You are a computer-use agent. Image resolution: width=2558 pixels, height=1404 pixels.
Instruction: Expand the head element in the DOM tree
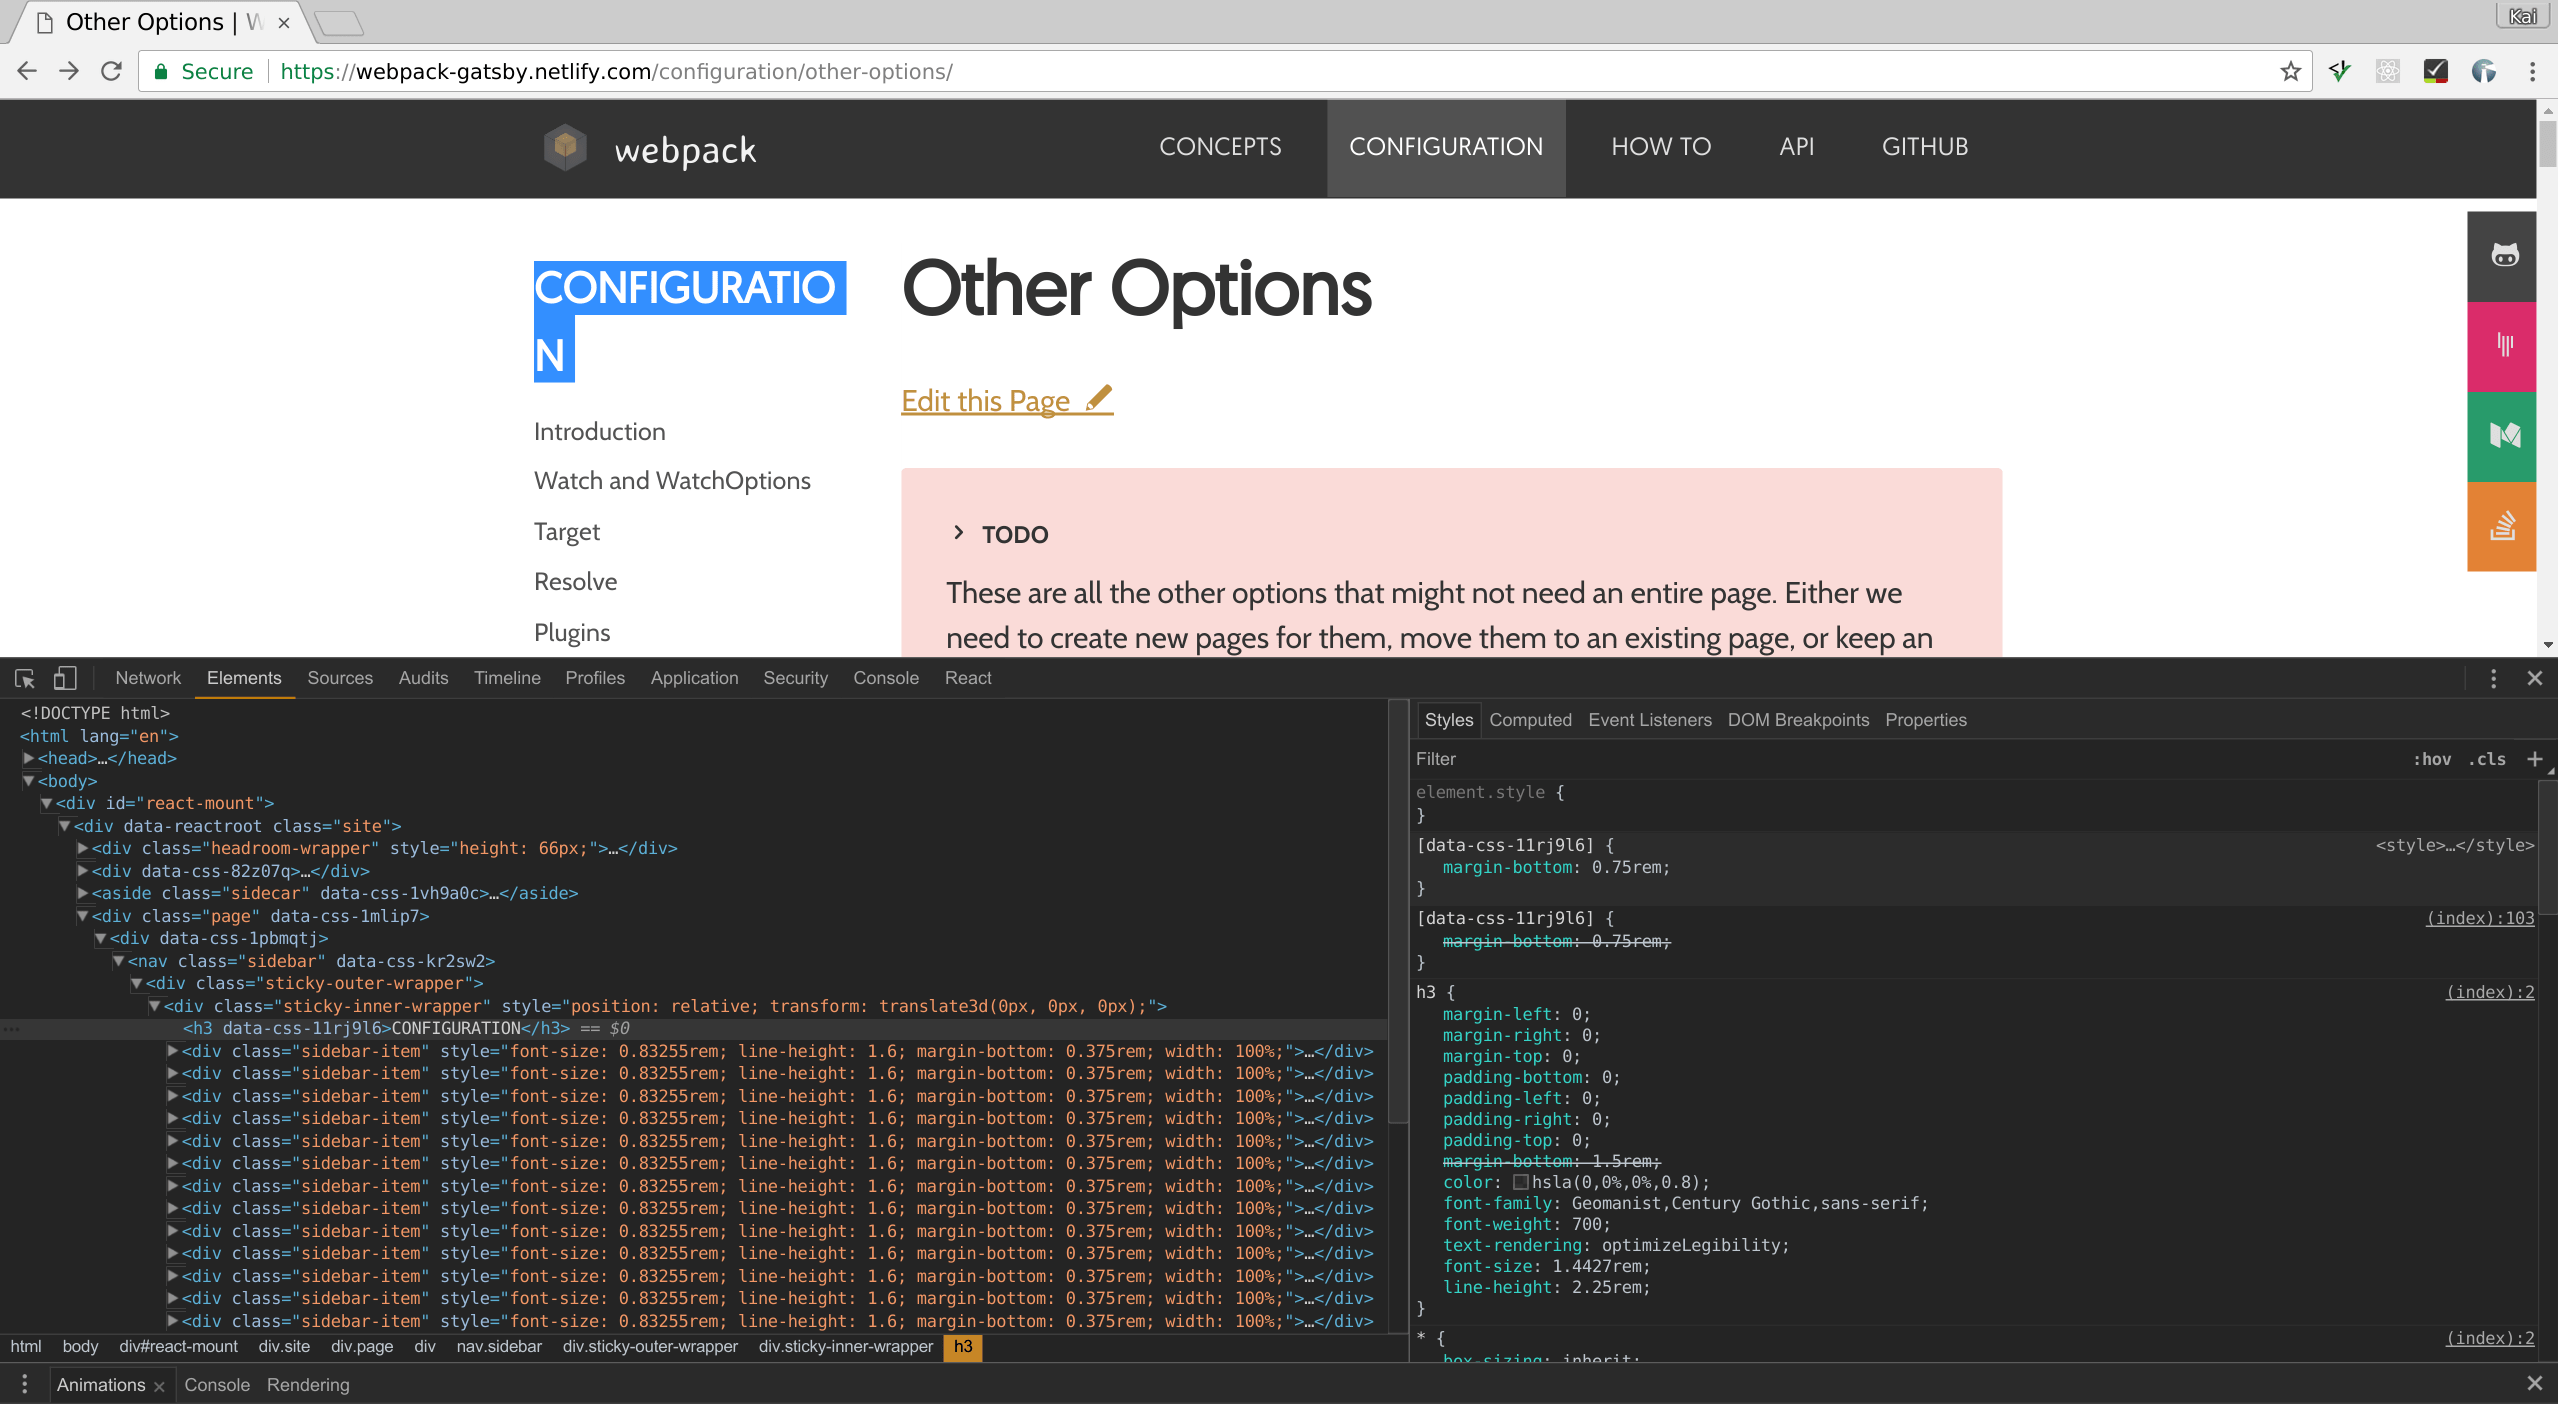pos(29,758)
